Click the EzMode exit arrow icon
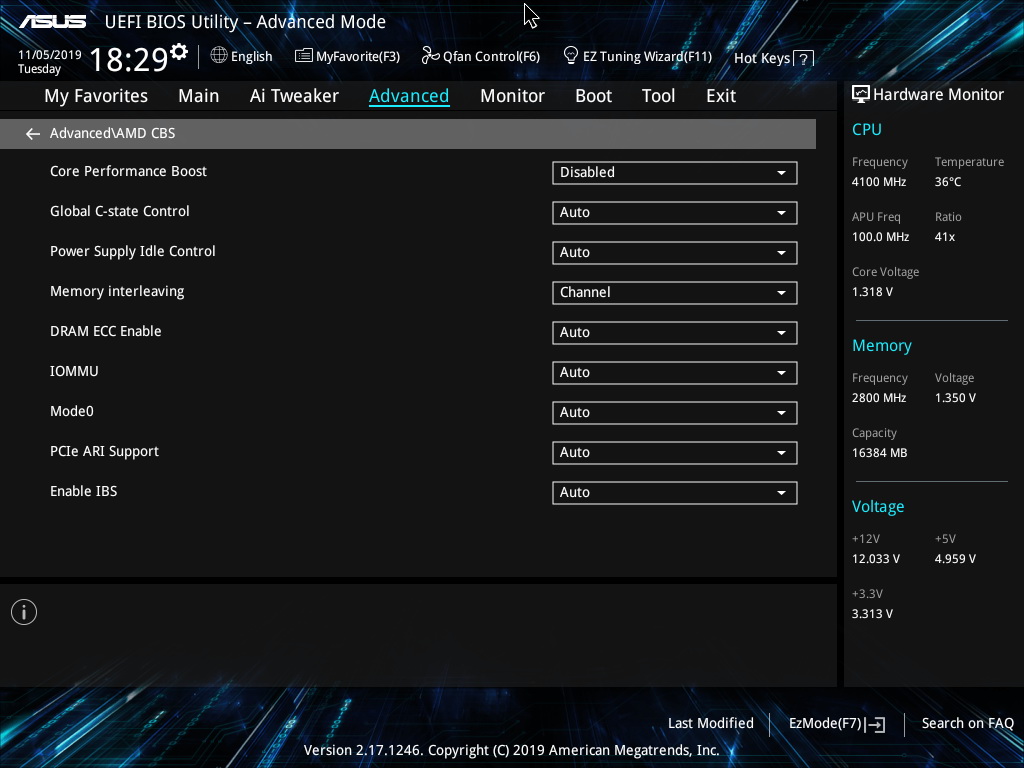The image size is (1024, 768). 876,724
